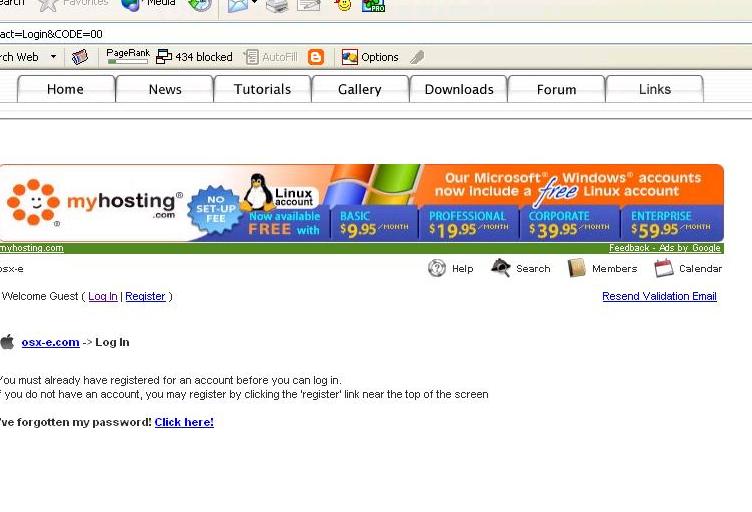Open the forum Search link
This screenshot has height=512, width=752.
tap(533, 269)
